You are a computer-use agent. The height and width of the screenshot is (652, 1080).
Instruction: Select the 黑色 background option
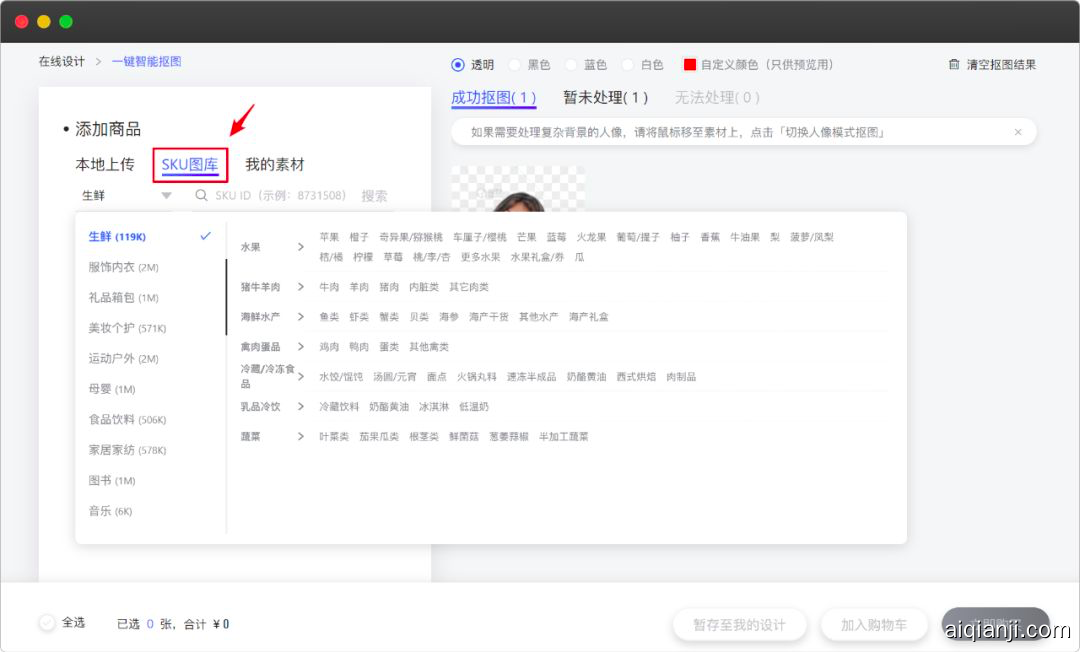[x=515, y=65]
